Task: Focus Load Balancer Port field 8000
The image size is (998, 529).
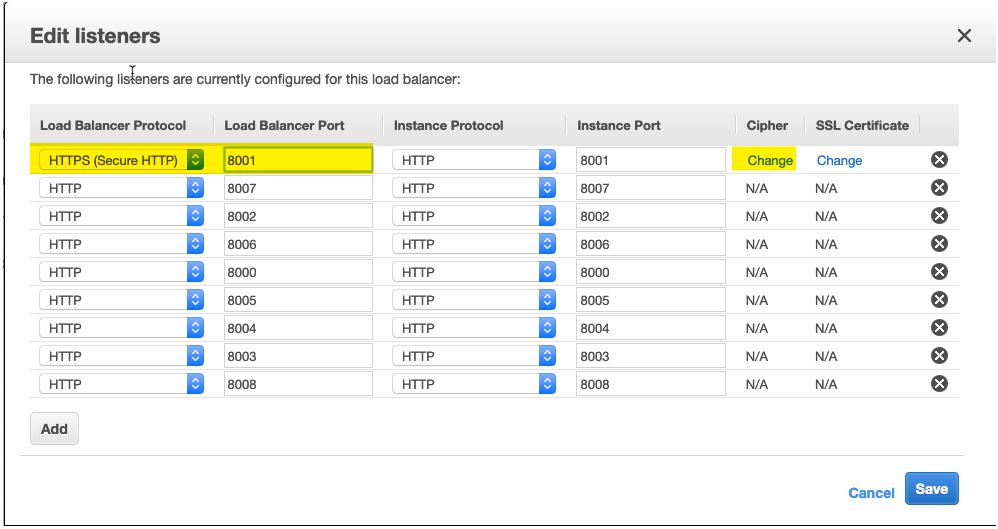Action: point(298,272)
